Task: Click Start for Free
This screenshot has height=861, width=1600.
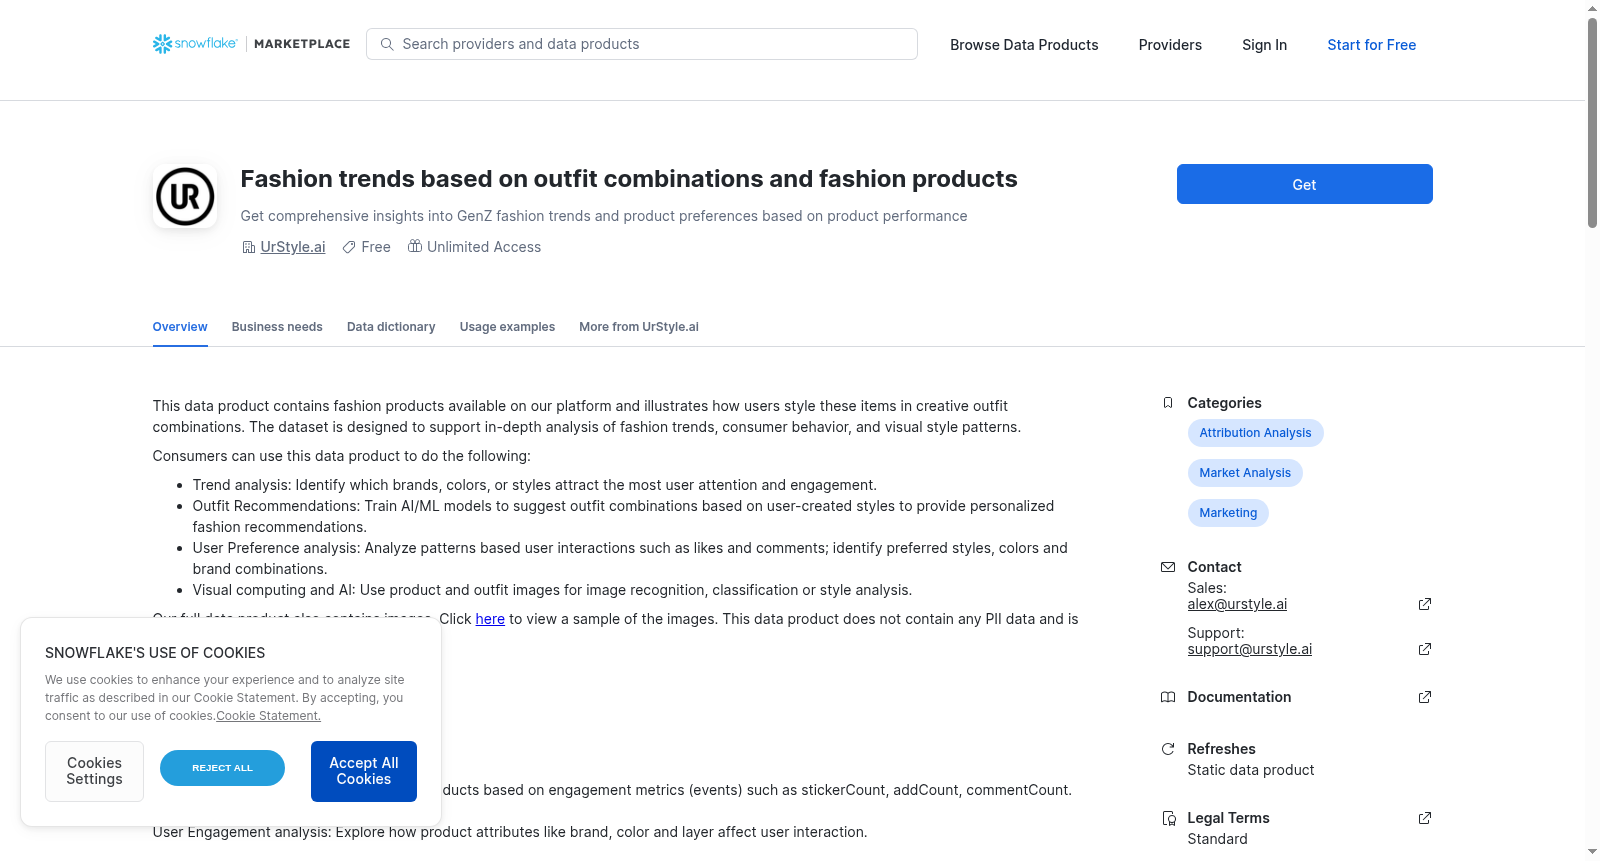Action: click(1371, 45)
